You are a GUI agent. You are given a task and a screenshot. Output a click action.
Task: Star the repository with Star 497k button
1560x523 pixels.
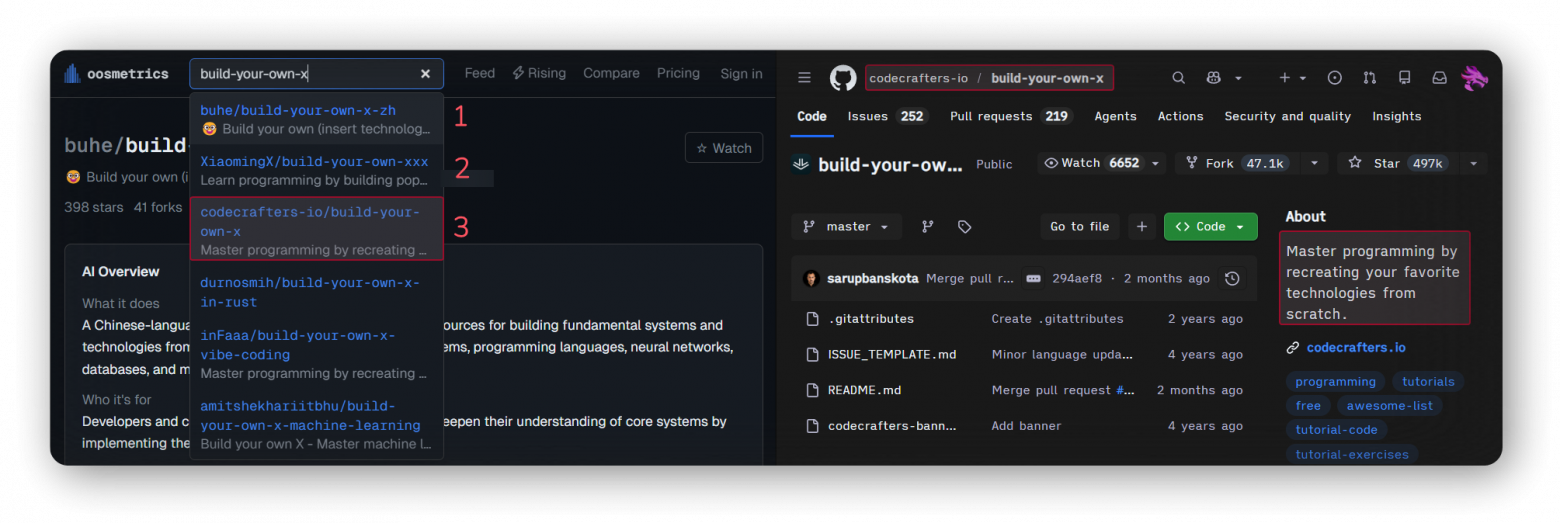tap(1398, 163)
